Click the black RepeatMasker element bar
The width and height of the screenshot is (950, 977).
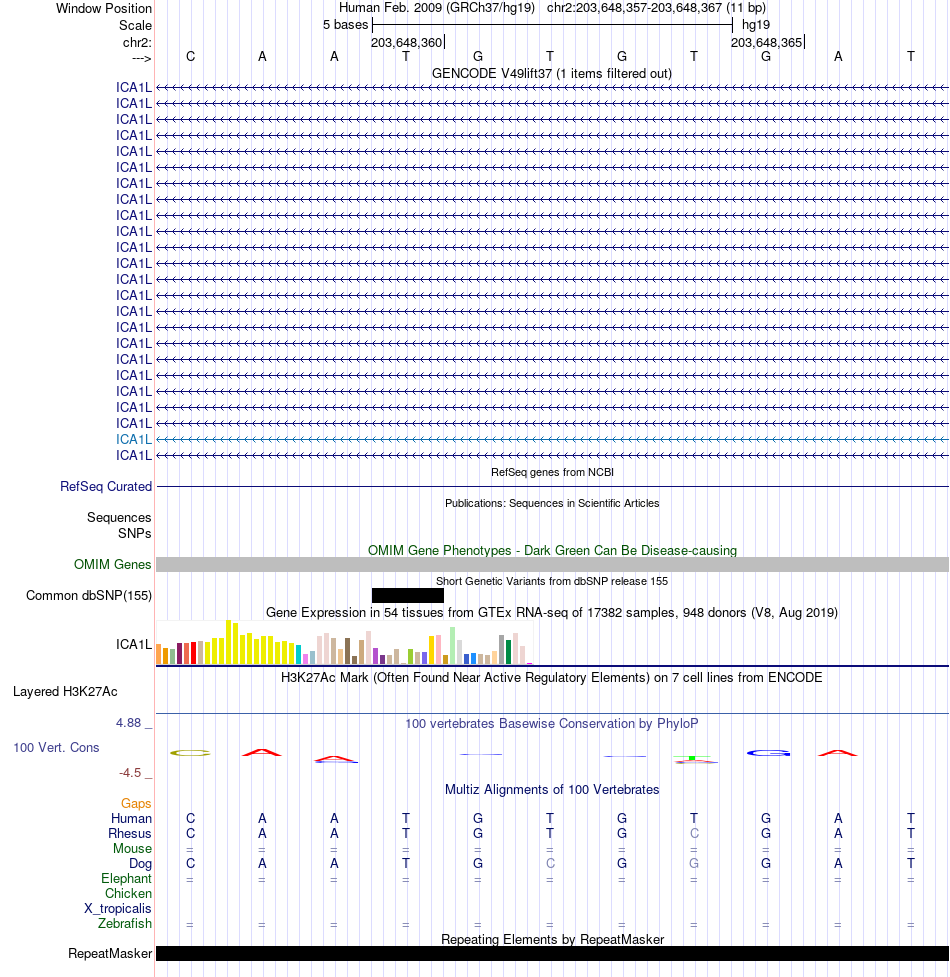pyautogui.click(x=552, y=953)
